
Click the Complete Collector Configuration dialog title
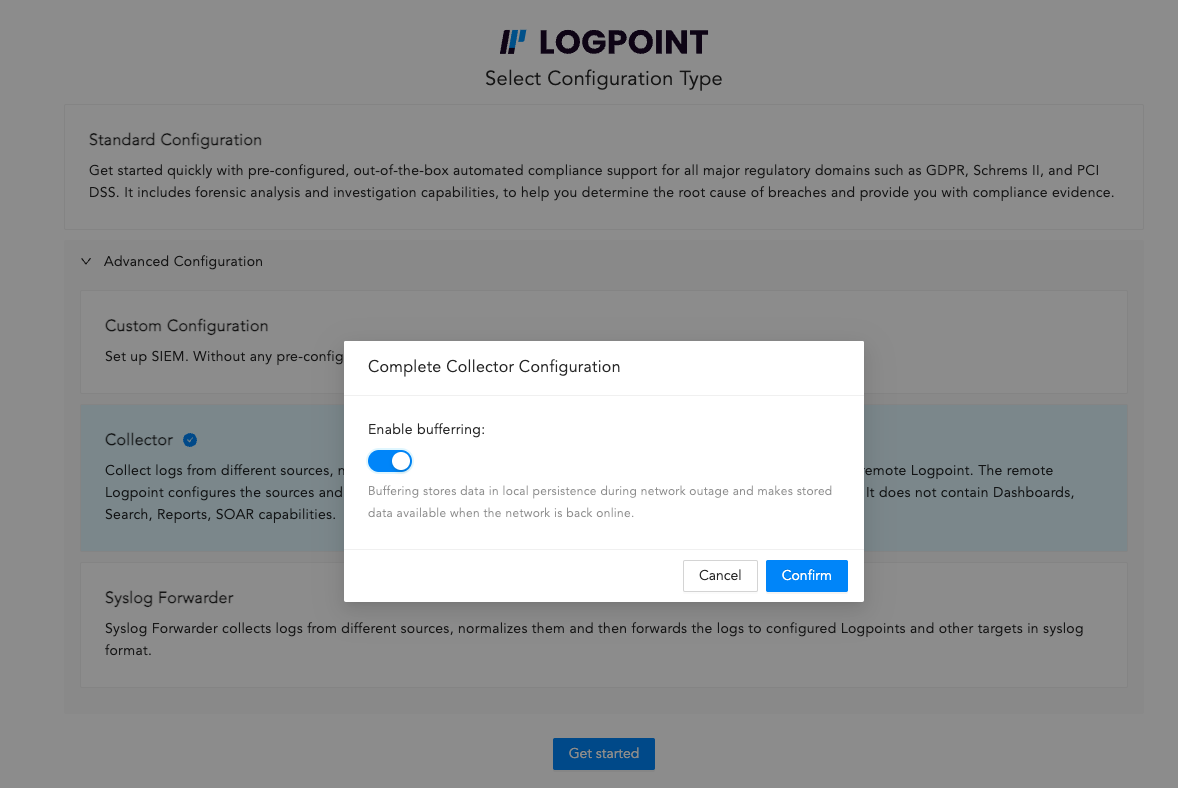click(494, 367)
